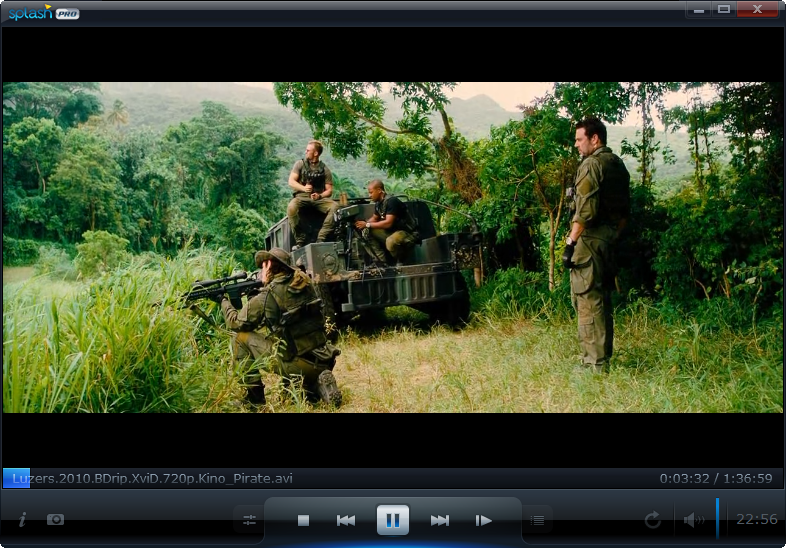Minimize the Splash player window

click(699, 9)
